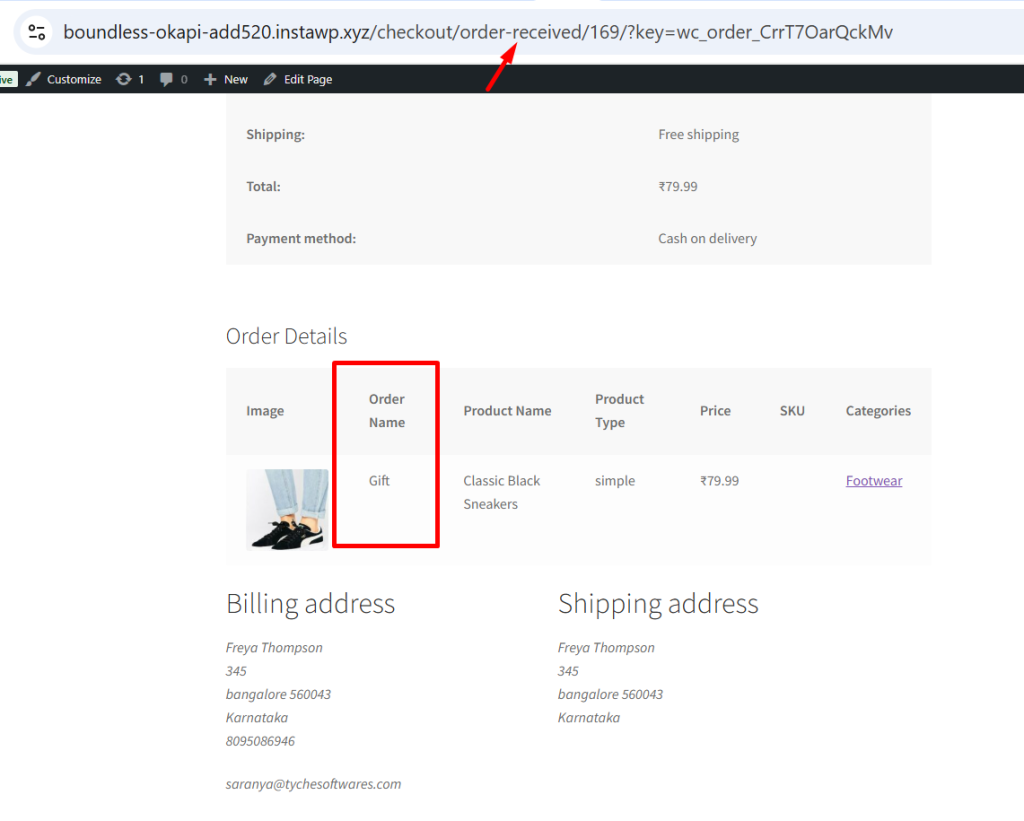The width and height of the screenshot is (1024, 821).
Task: Click the Live badge in admin bar
Action: 7,79
